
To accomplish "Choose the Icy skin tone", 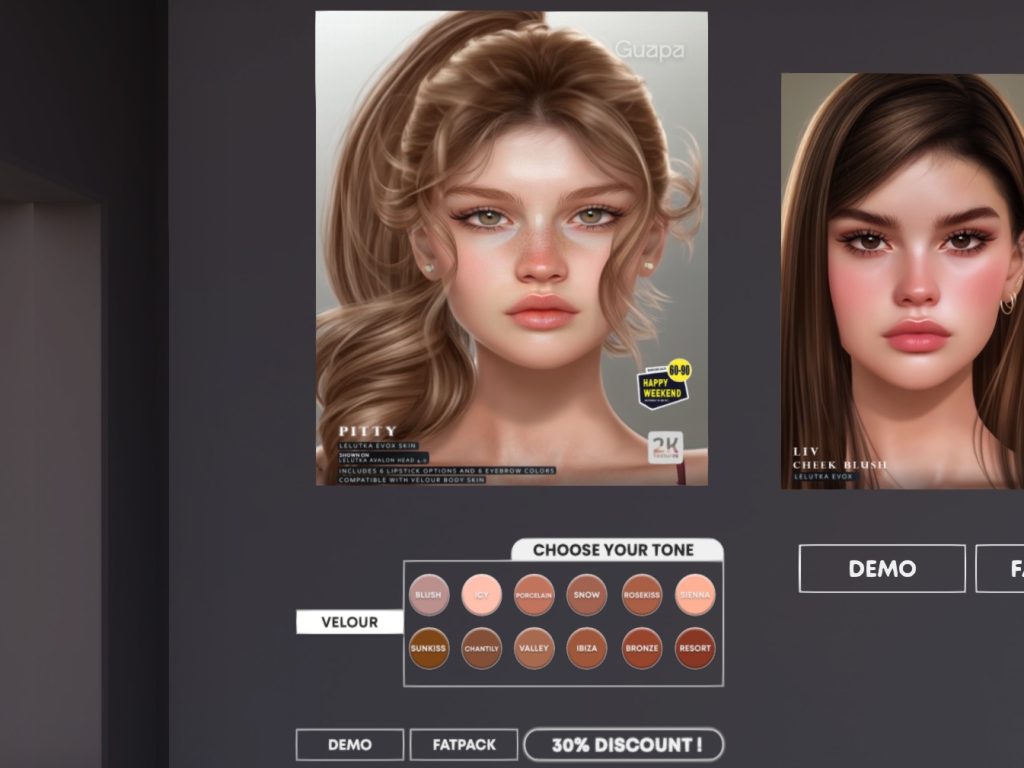I will [481, 595].
